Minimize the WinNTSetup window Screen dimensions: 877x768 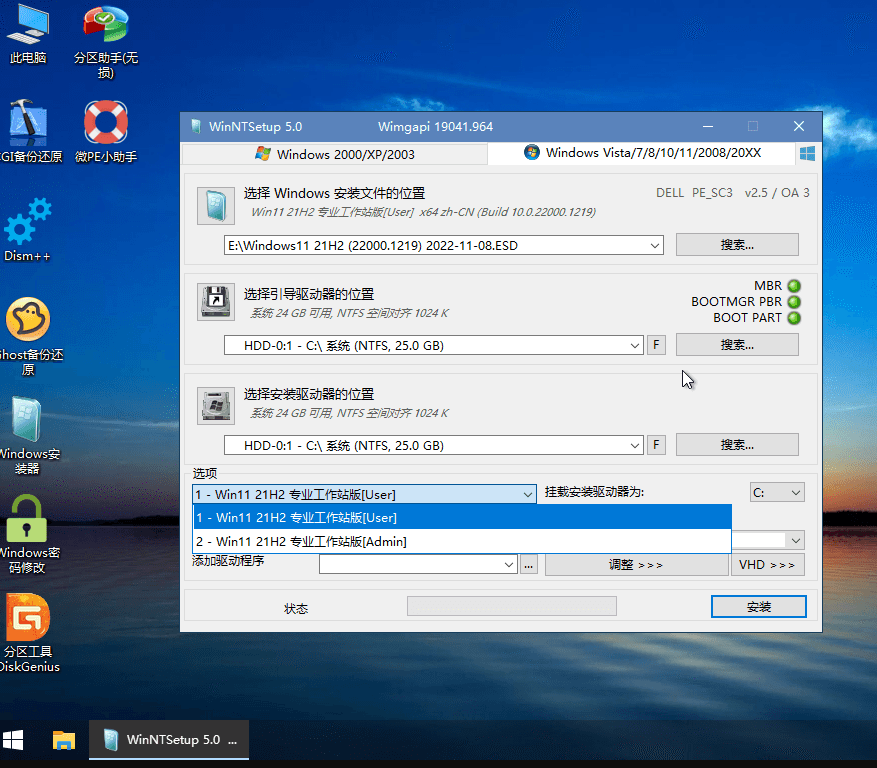click(708, 126)
